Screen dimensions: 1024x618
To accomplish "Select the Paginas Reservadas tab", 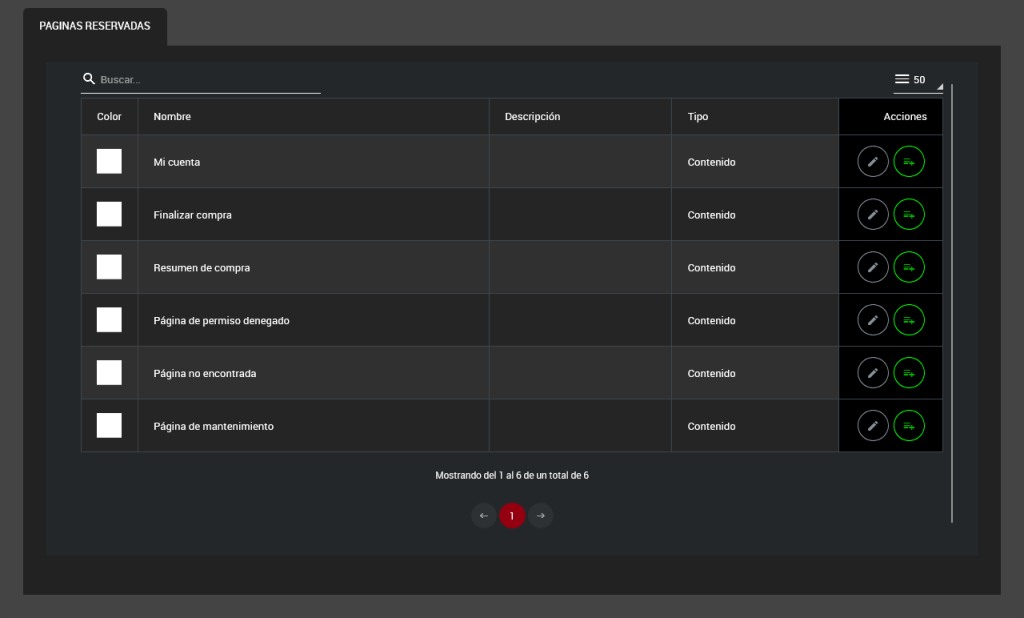I will pos(95,26).
